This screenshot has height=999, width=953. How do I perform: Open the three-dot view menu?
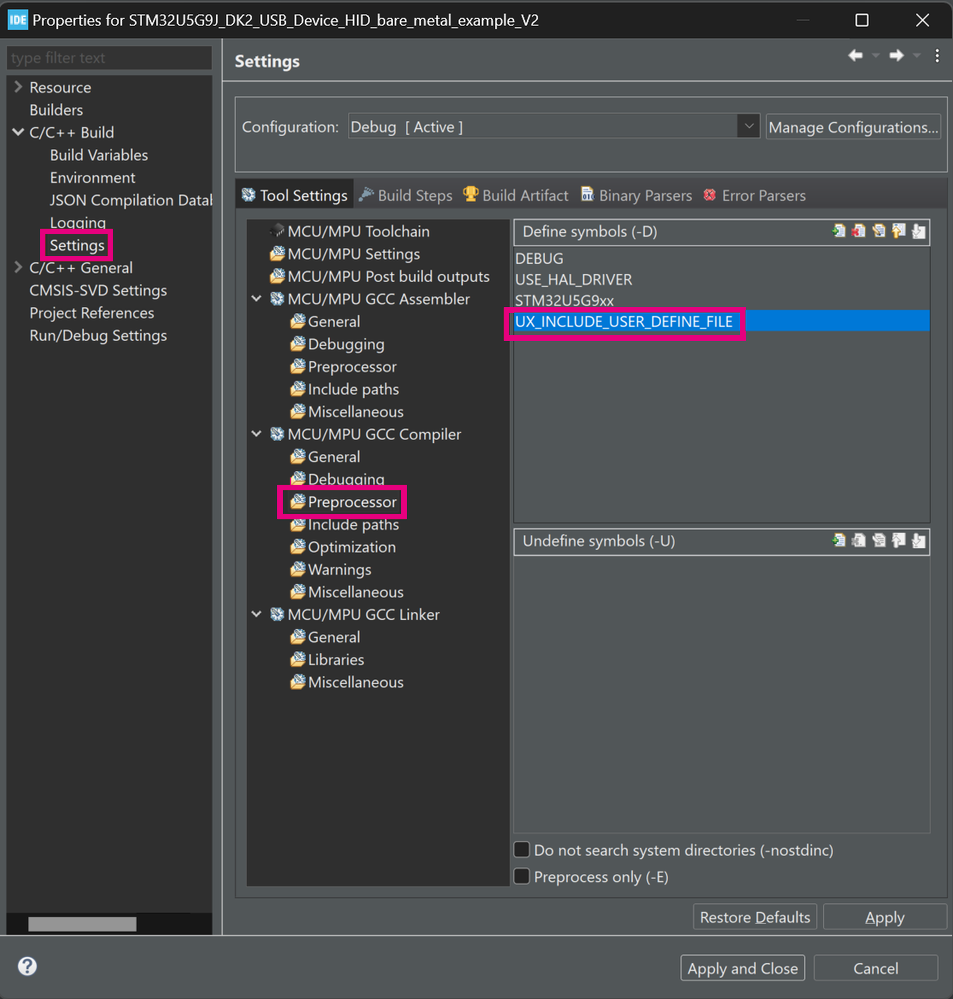(x=937, y=56)
